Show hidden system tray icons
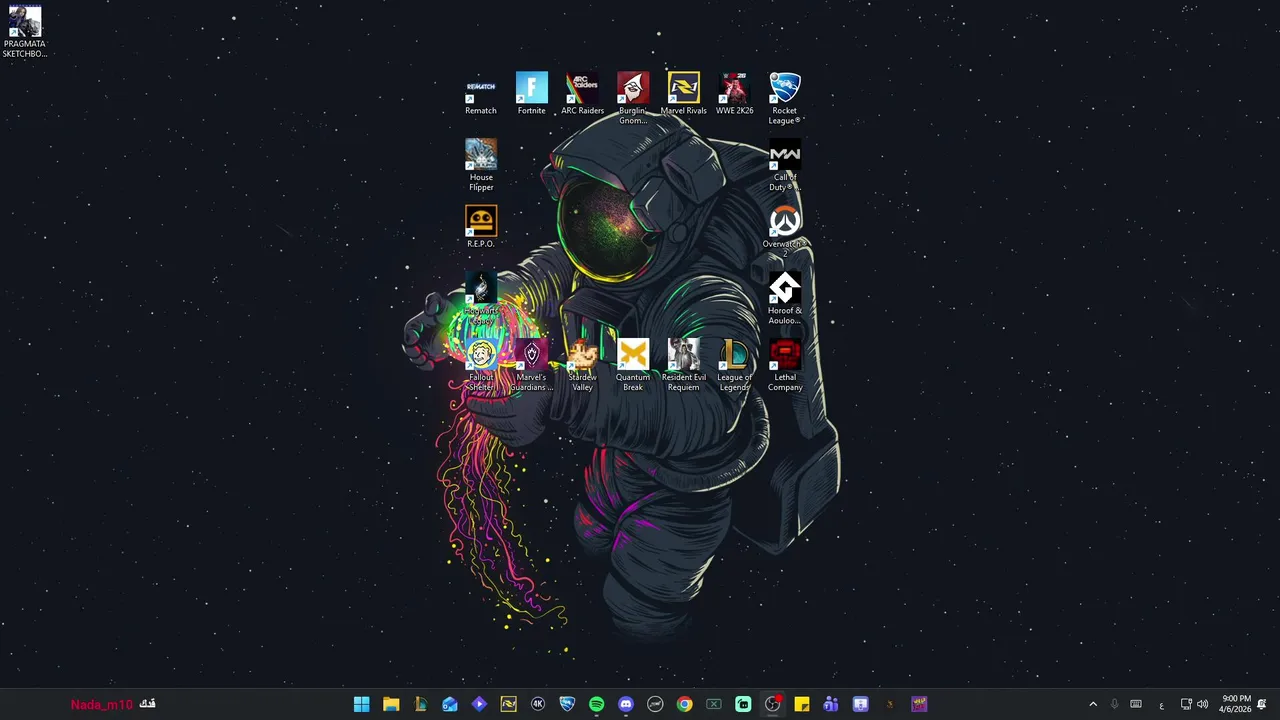Image resolution: width=1280 pixels, height=720 pixels. coord(1092,704)
